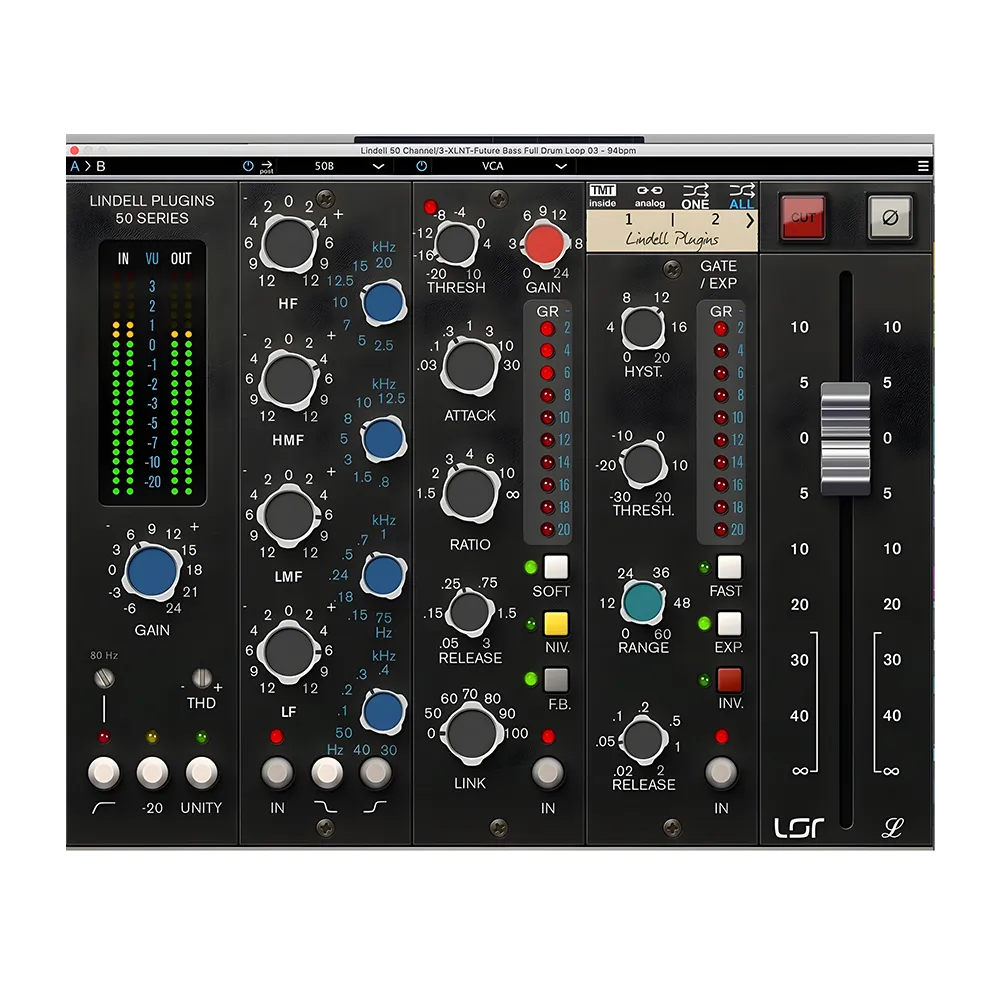Click the post routing arrow icon
Viewport: 1000px width, 1000px height.
[x=267, y=166]
